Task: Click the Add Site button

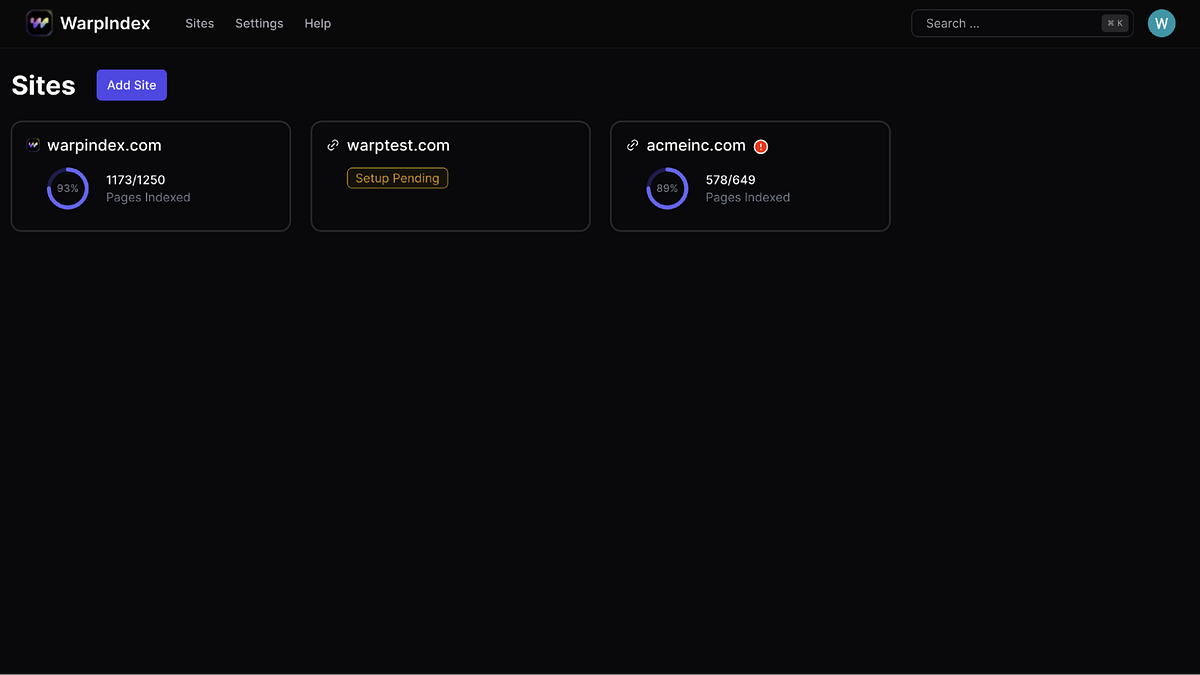Action: coord(131,85)
